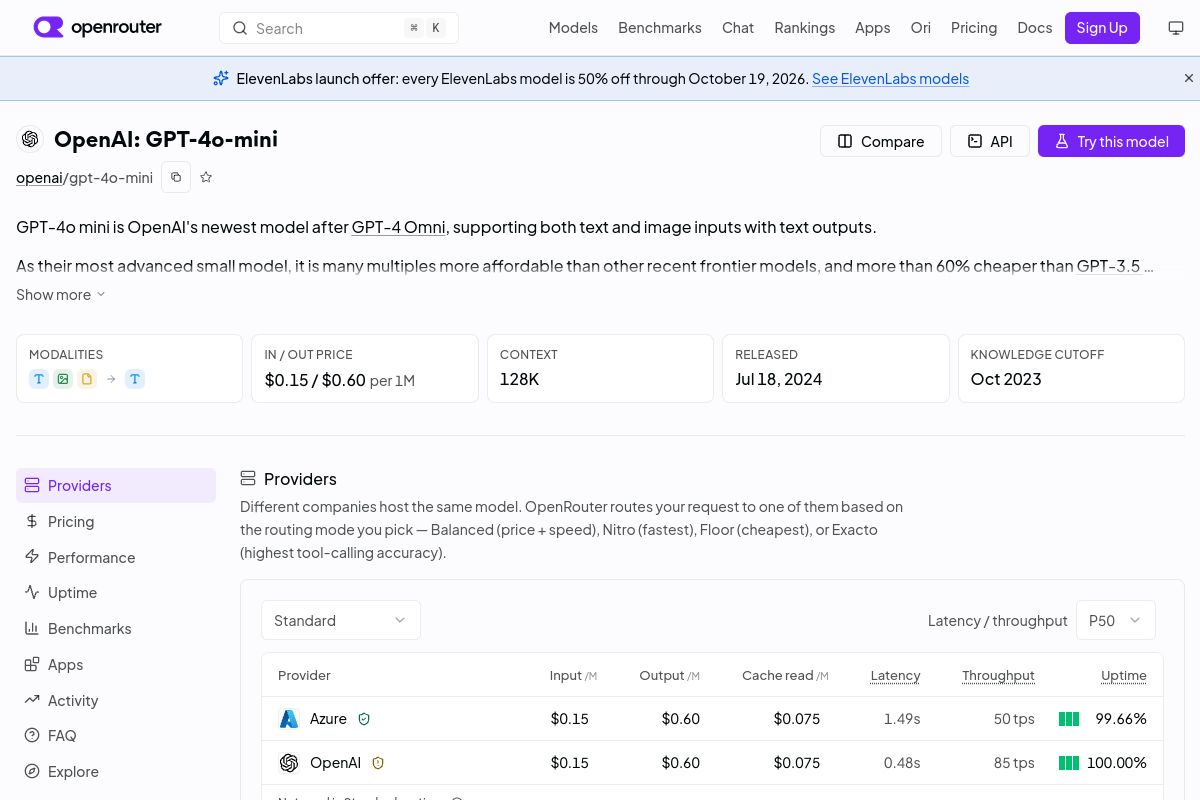
Task: Follow the See ElevenLabs models link
Action: (x=890, y=78)
